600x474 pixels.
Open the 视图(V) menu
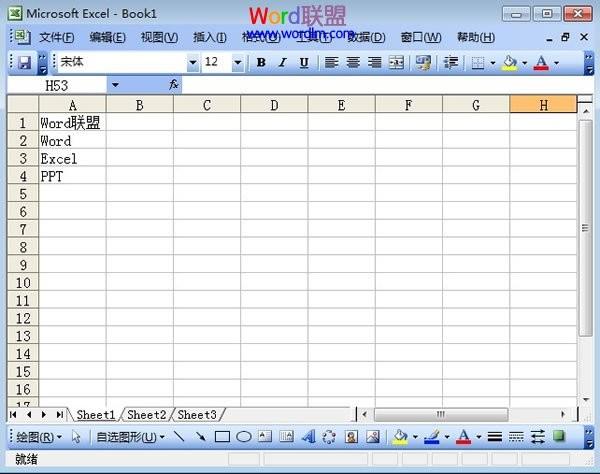pyautogui.click(x=159, y=37)
